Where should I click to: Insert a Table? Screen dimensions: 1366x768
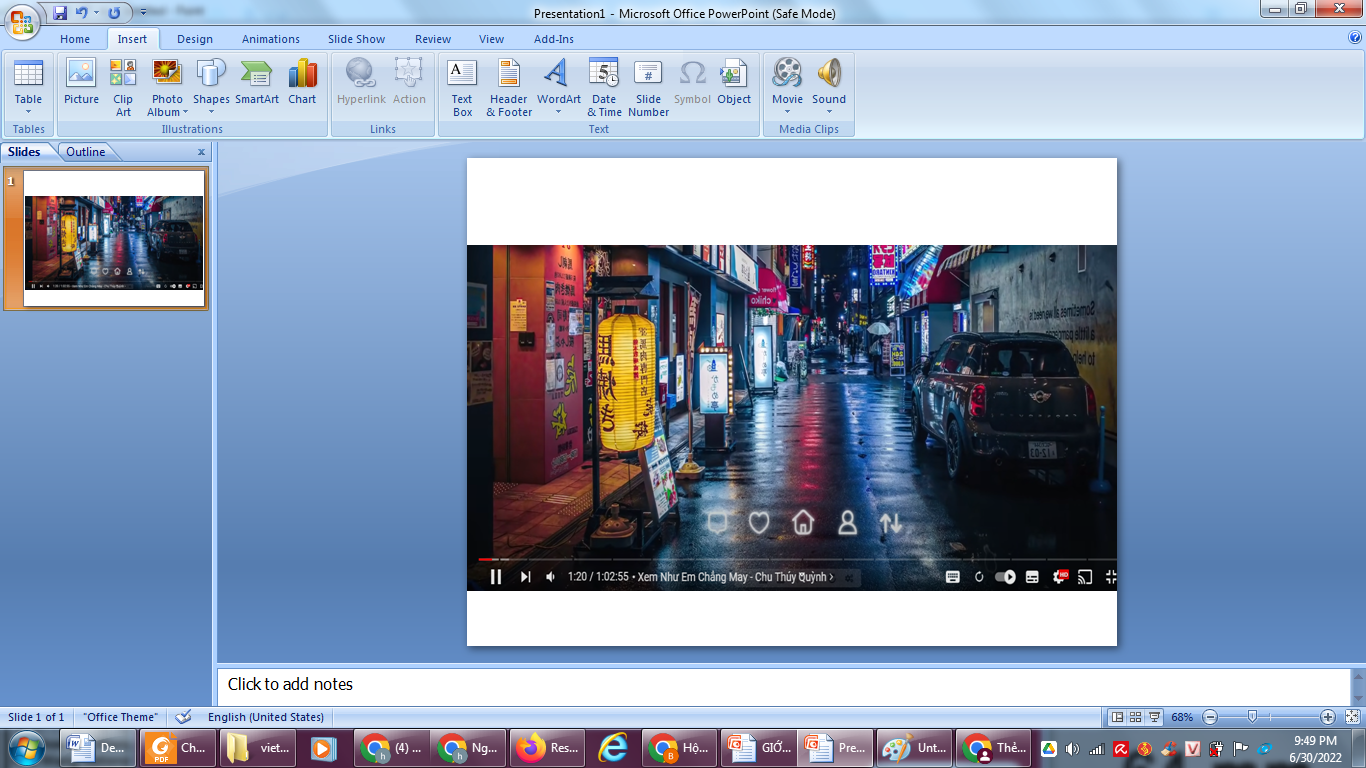point(28,86)
